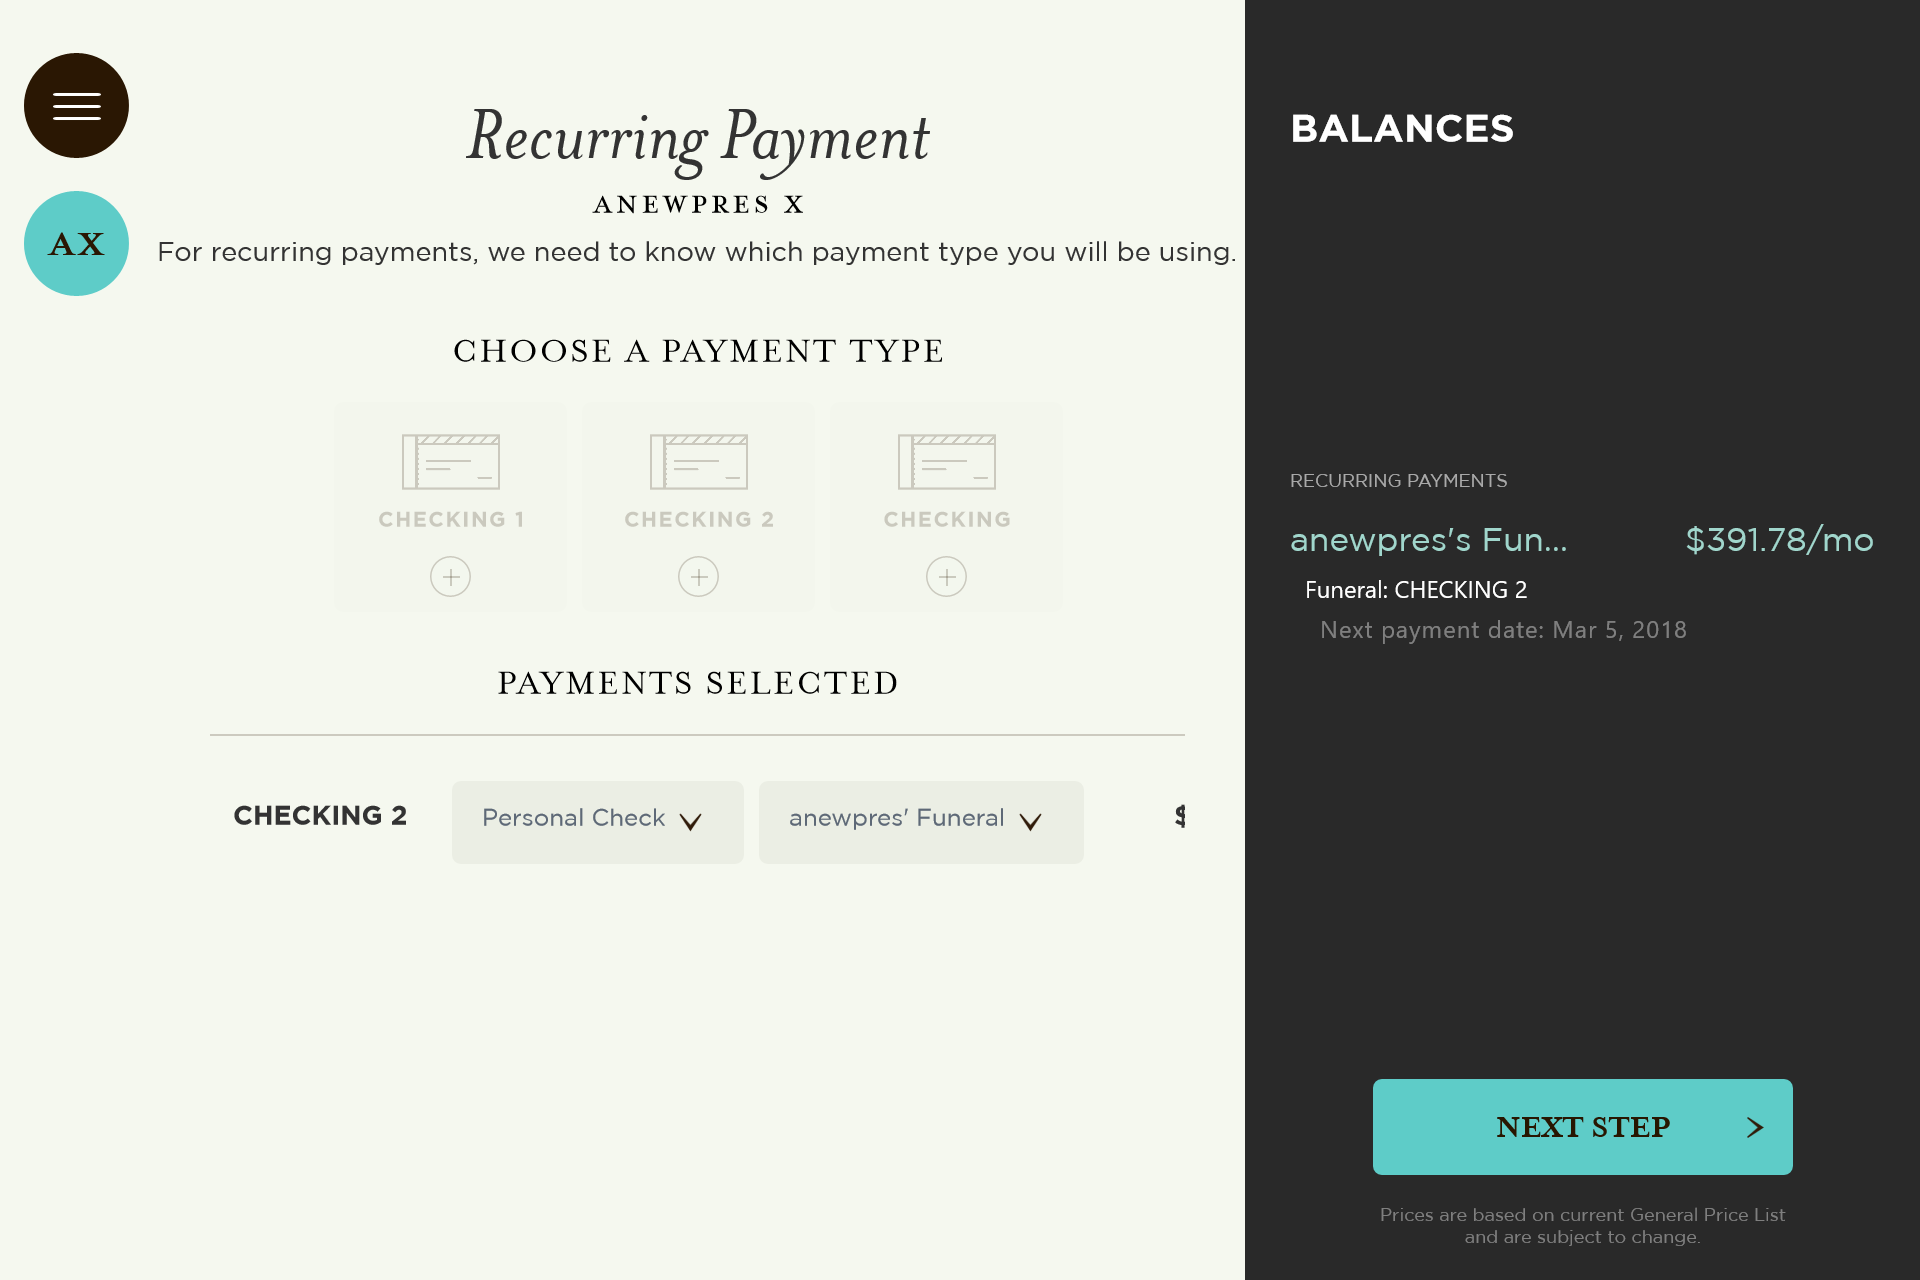1920x1280 pixels.
Task: Select the CHECKING 2 check icon
Action: tap(698, 461)
